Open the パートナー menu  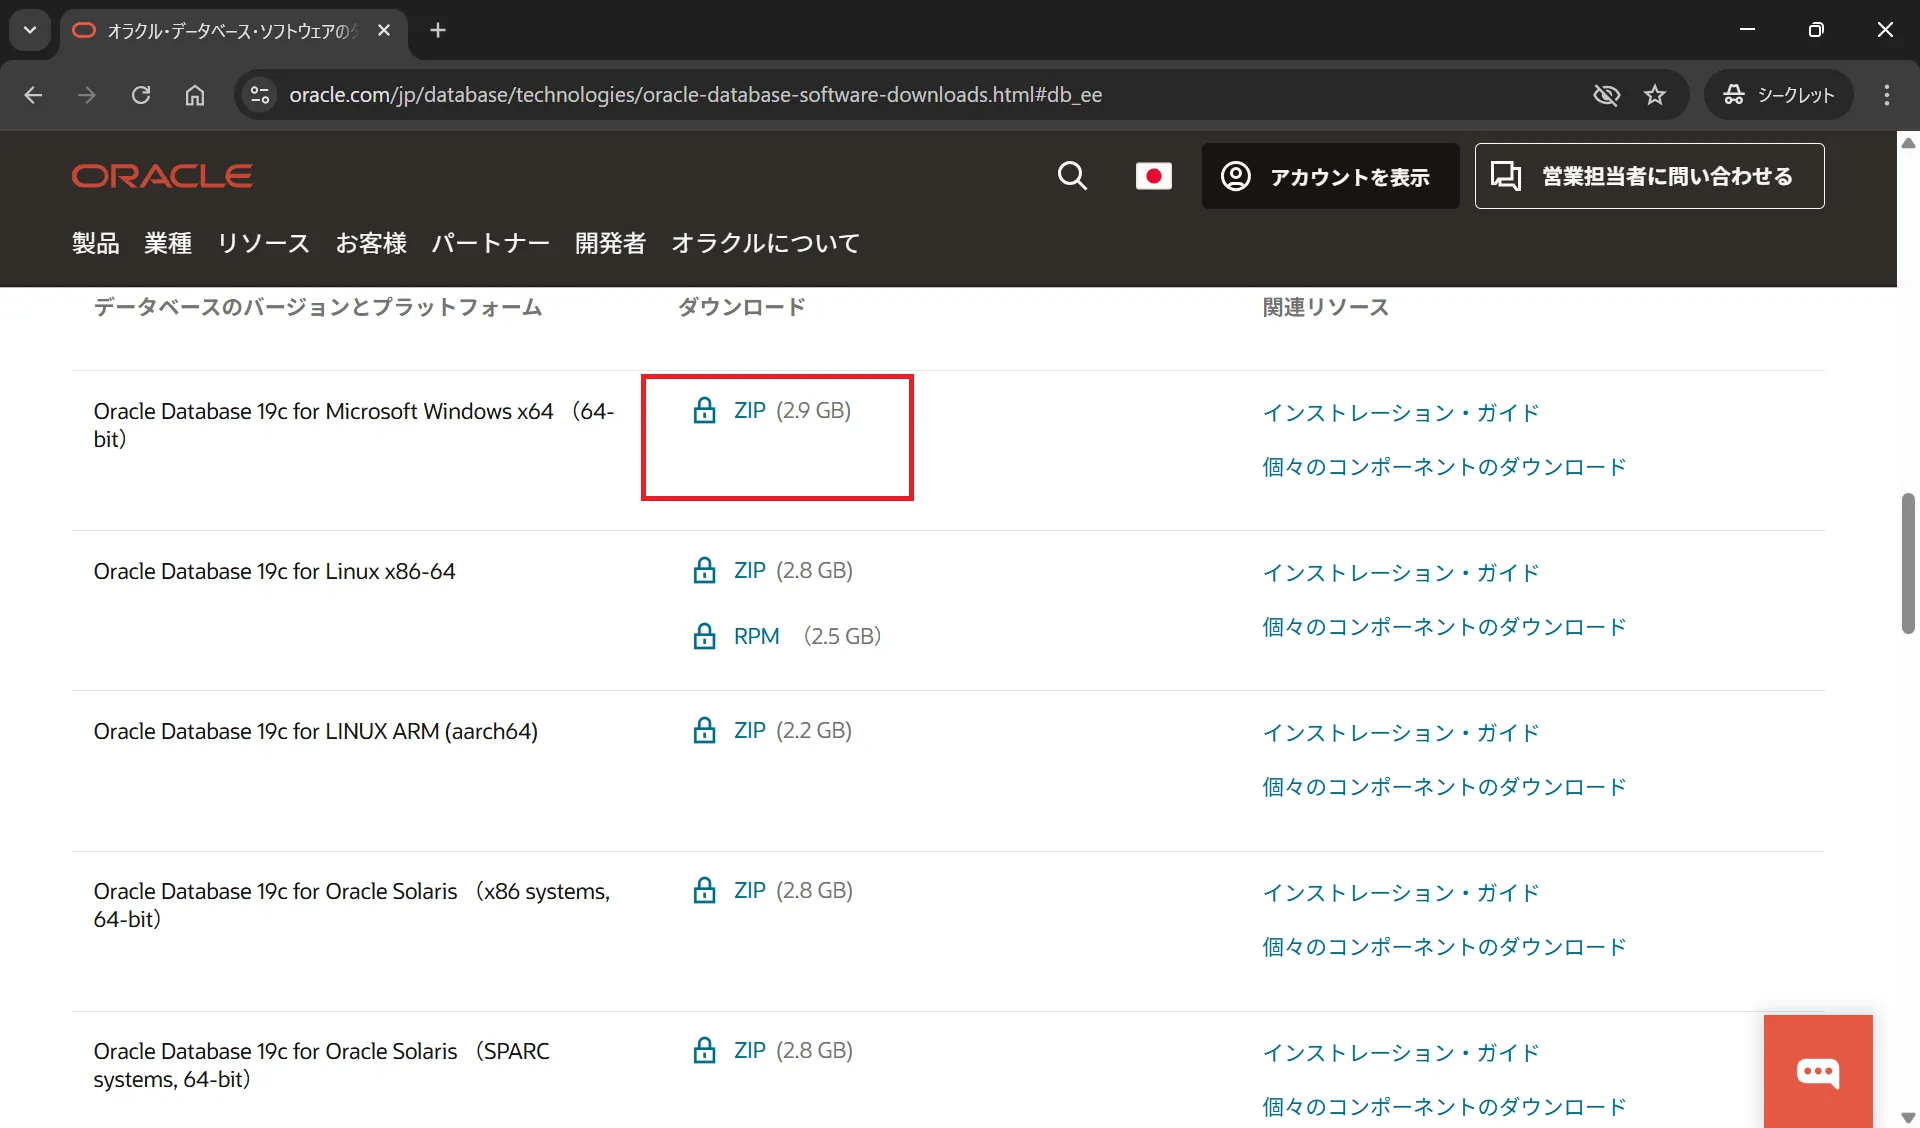click(x=491, y=243)
